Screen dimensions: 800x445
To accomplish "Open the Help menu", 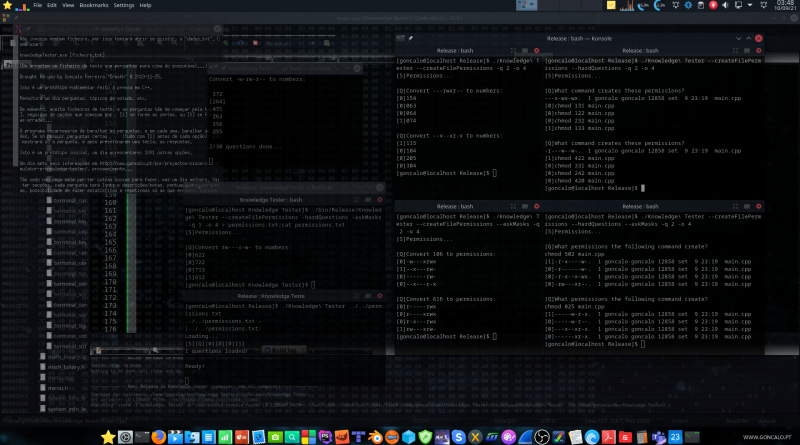I will click(146, 5).
